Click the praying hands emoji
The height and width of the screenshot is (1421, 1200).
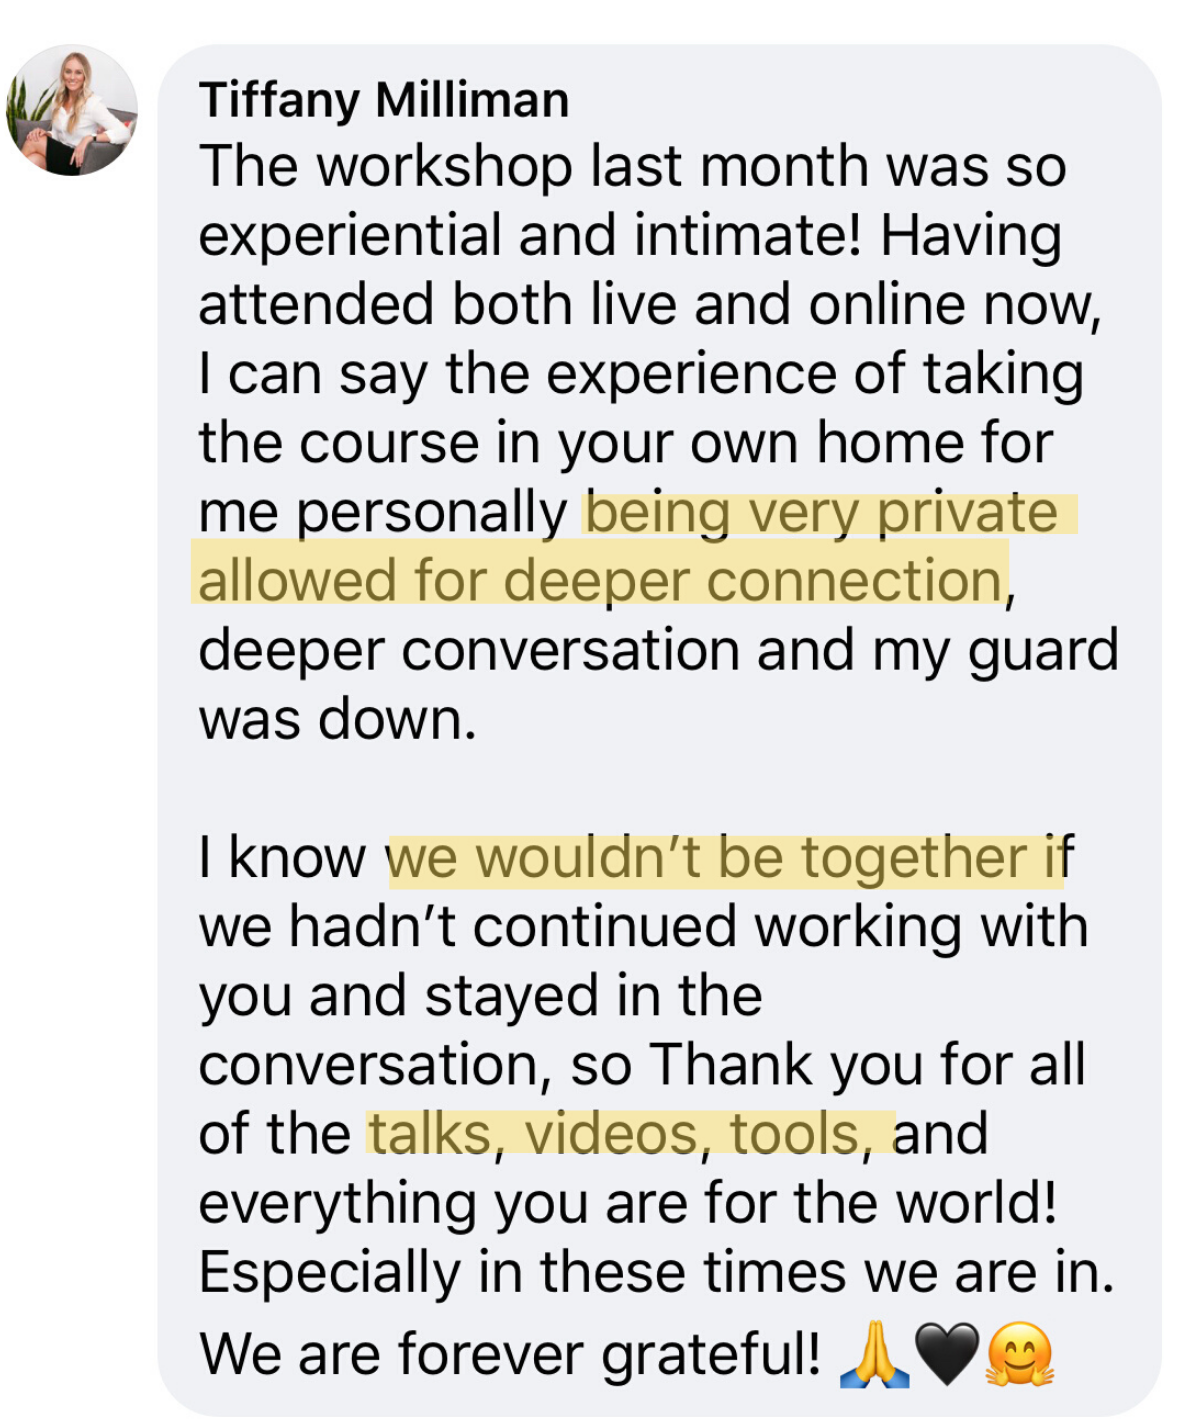875,1354
